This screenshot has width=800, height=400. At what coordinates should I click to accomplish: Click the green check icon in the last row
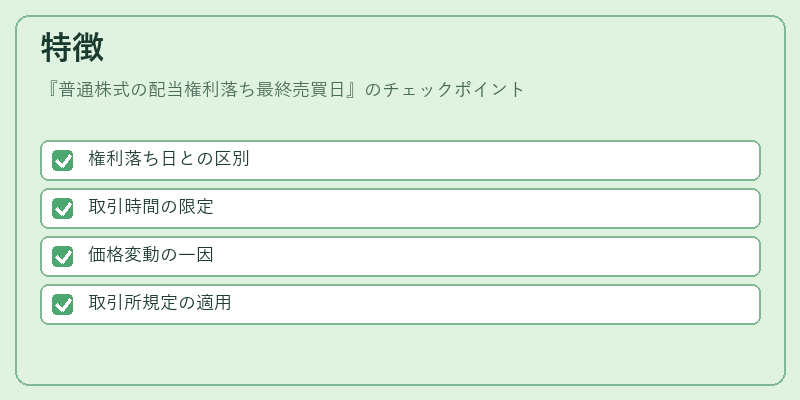[x=62, y=304]
